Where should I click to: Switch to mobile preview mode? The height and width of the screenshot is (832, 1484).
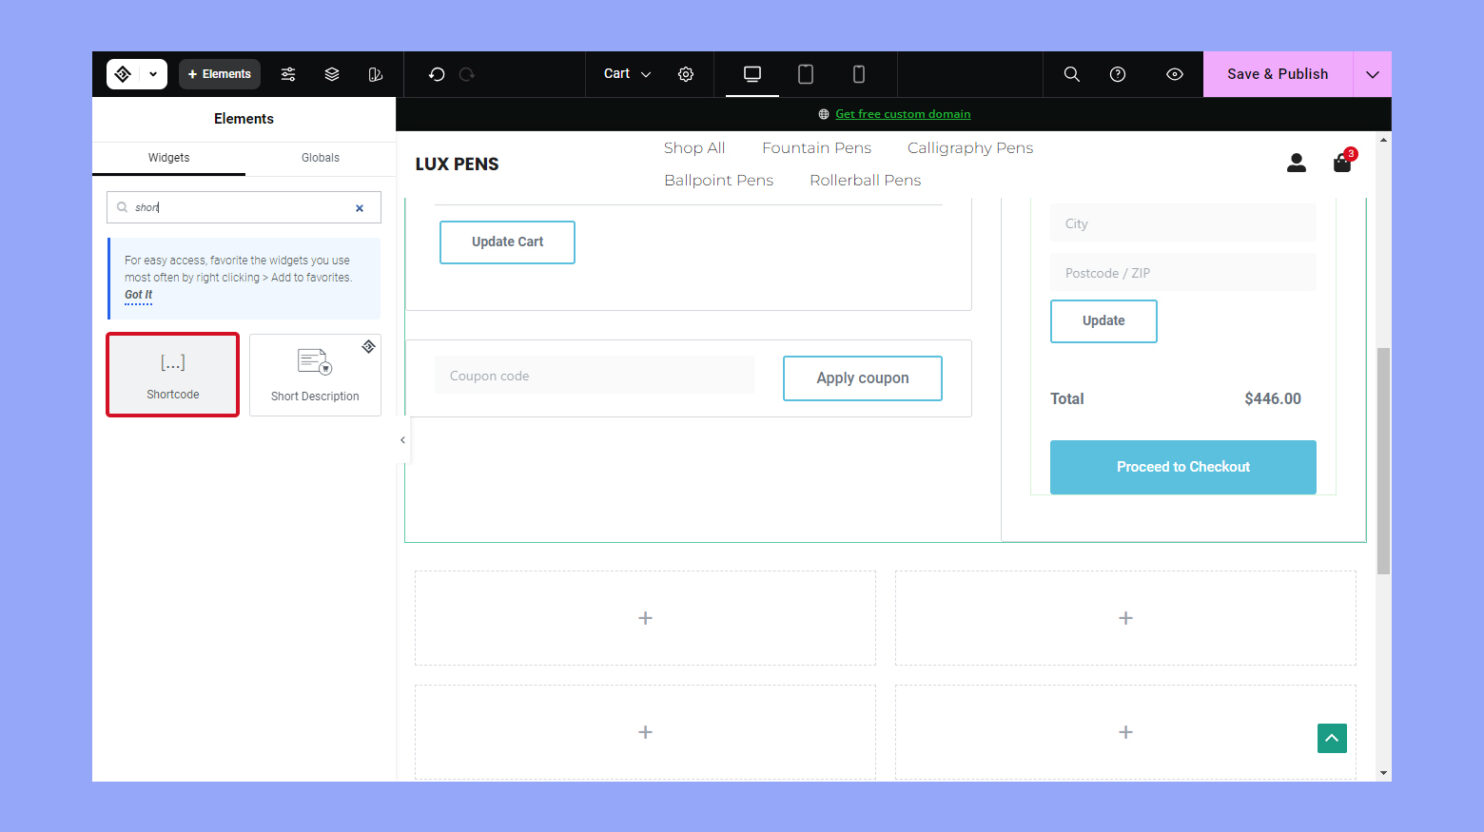click(858, 73)
